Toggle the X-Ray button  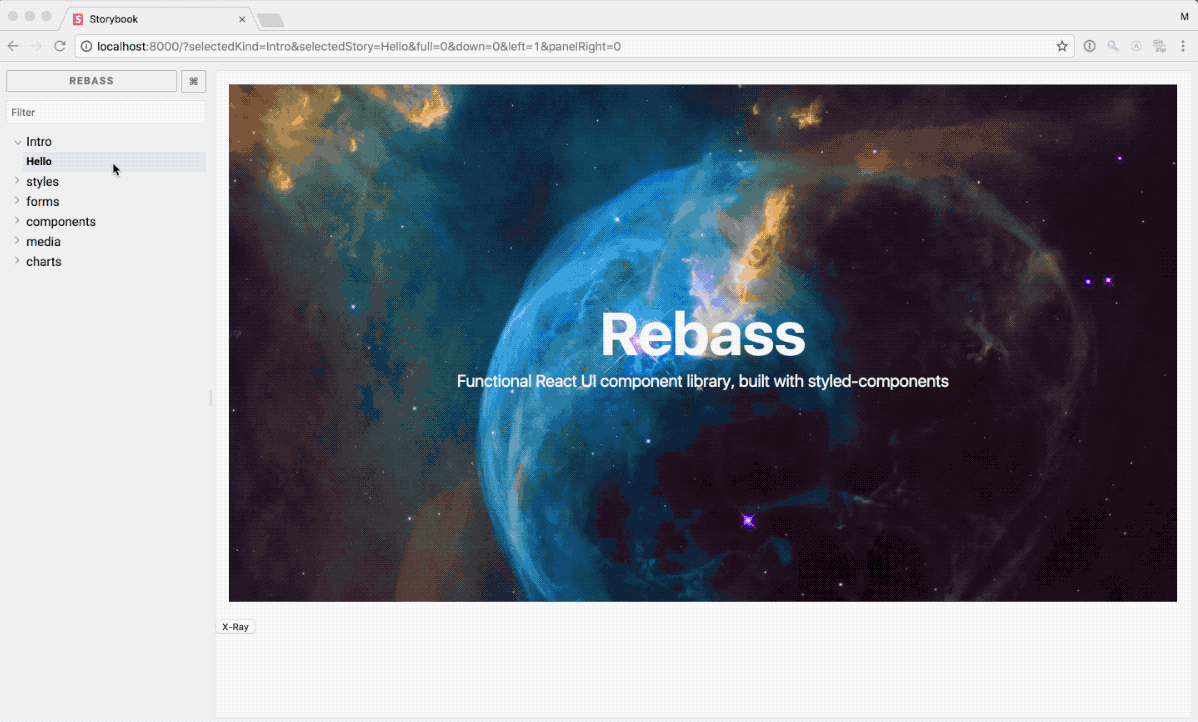click(235, 626)
